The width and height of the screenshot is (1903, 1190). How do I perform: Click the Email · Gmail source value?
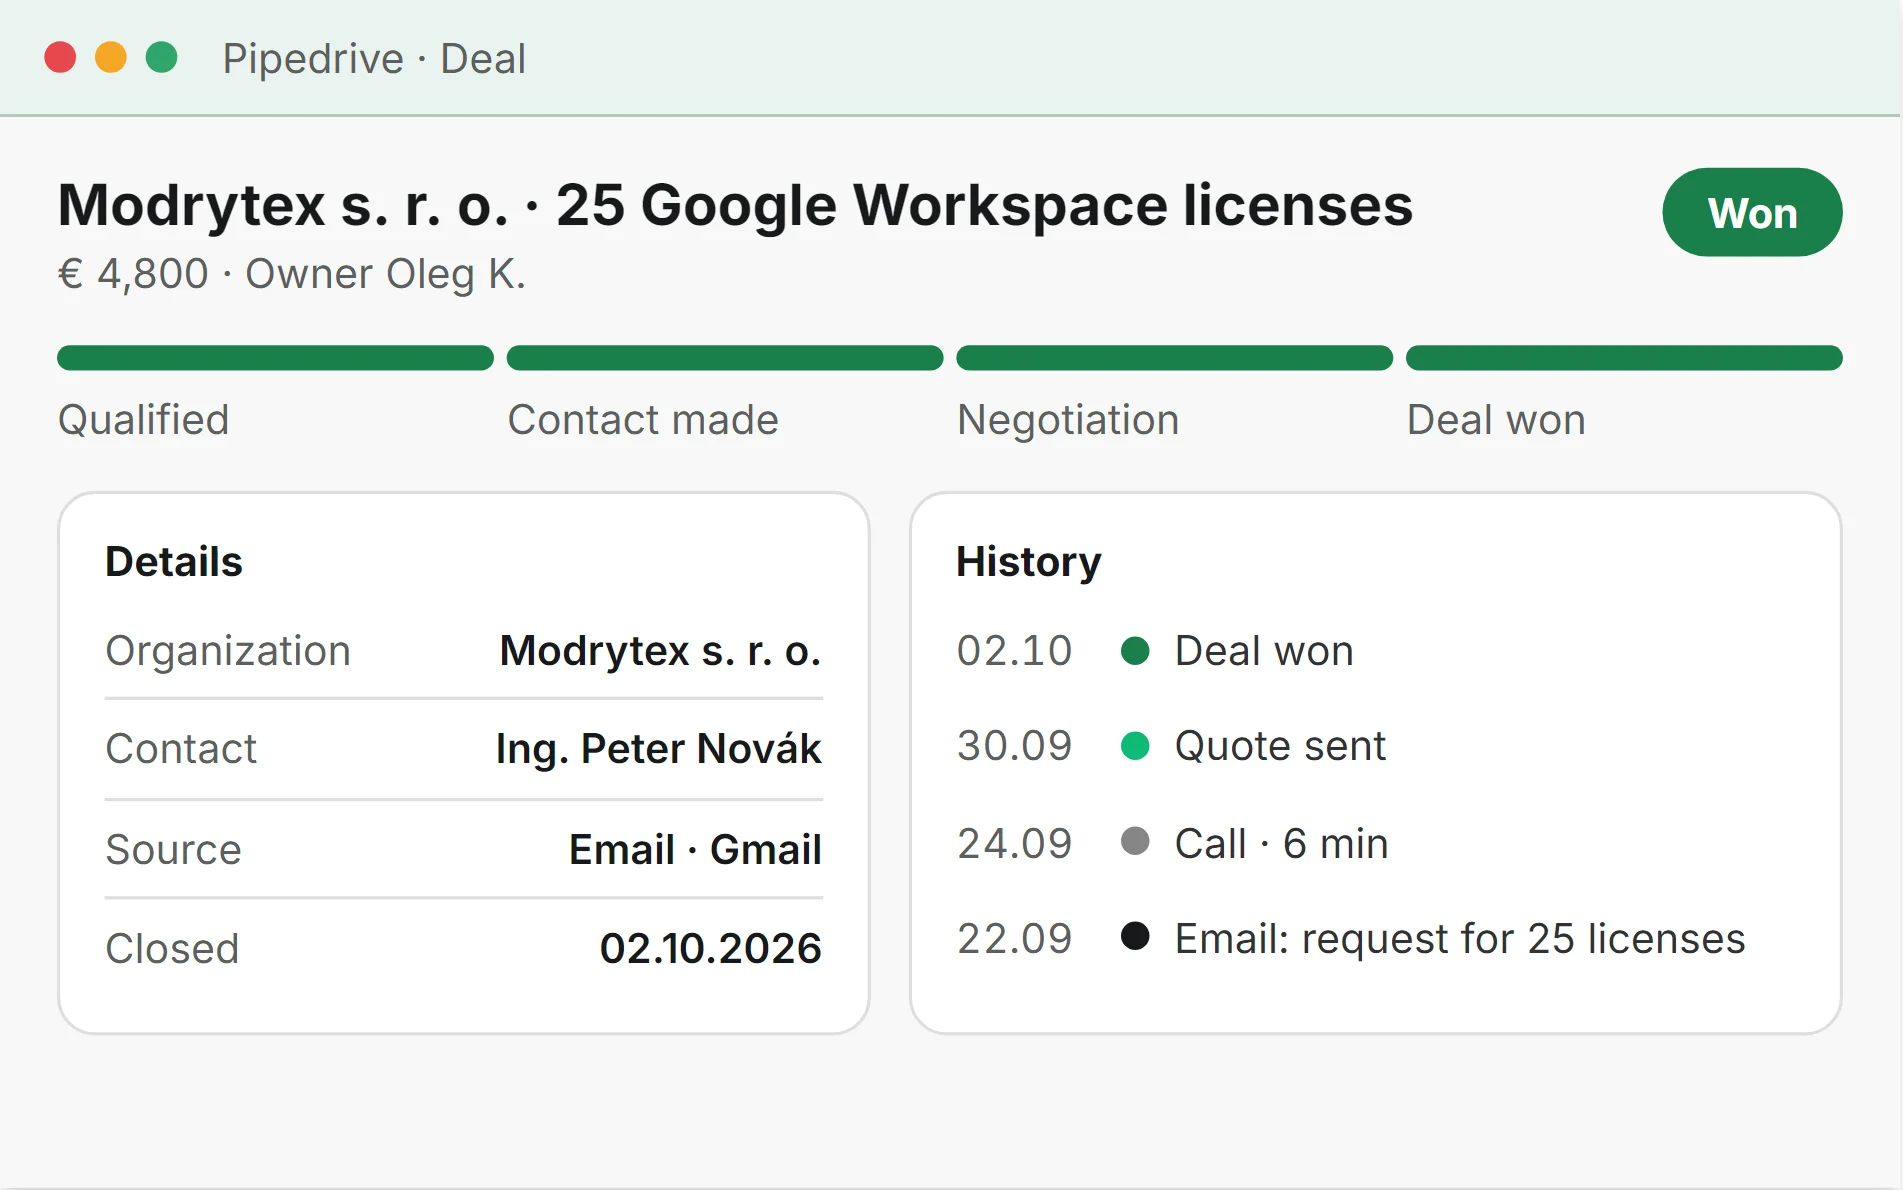click(x=695, y=849)
